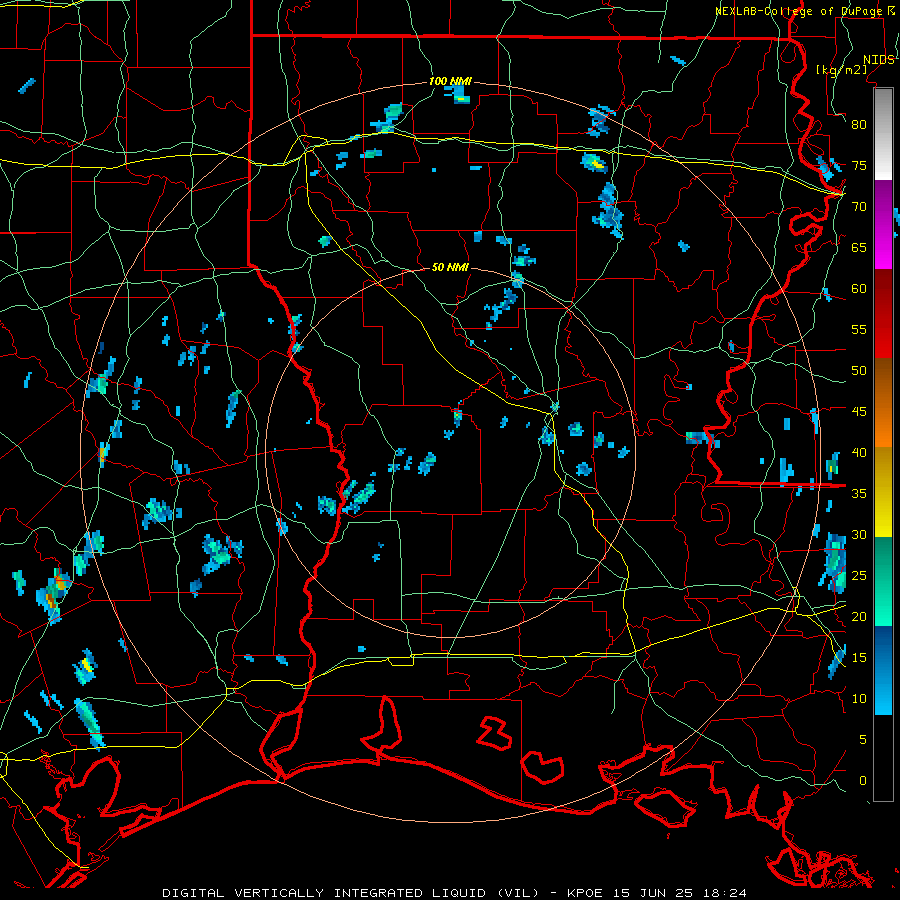The height and width of the screenshot is (900, 900).
Task: Click the 50 NMI range ring label
Action: coord(450,267)
